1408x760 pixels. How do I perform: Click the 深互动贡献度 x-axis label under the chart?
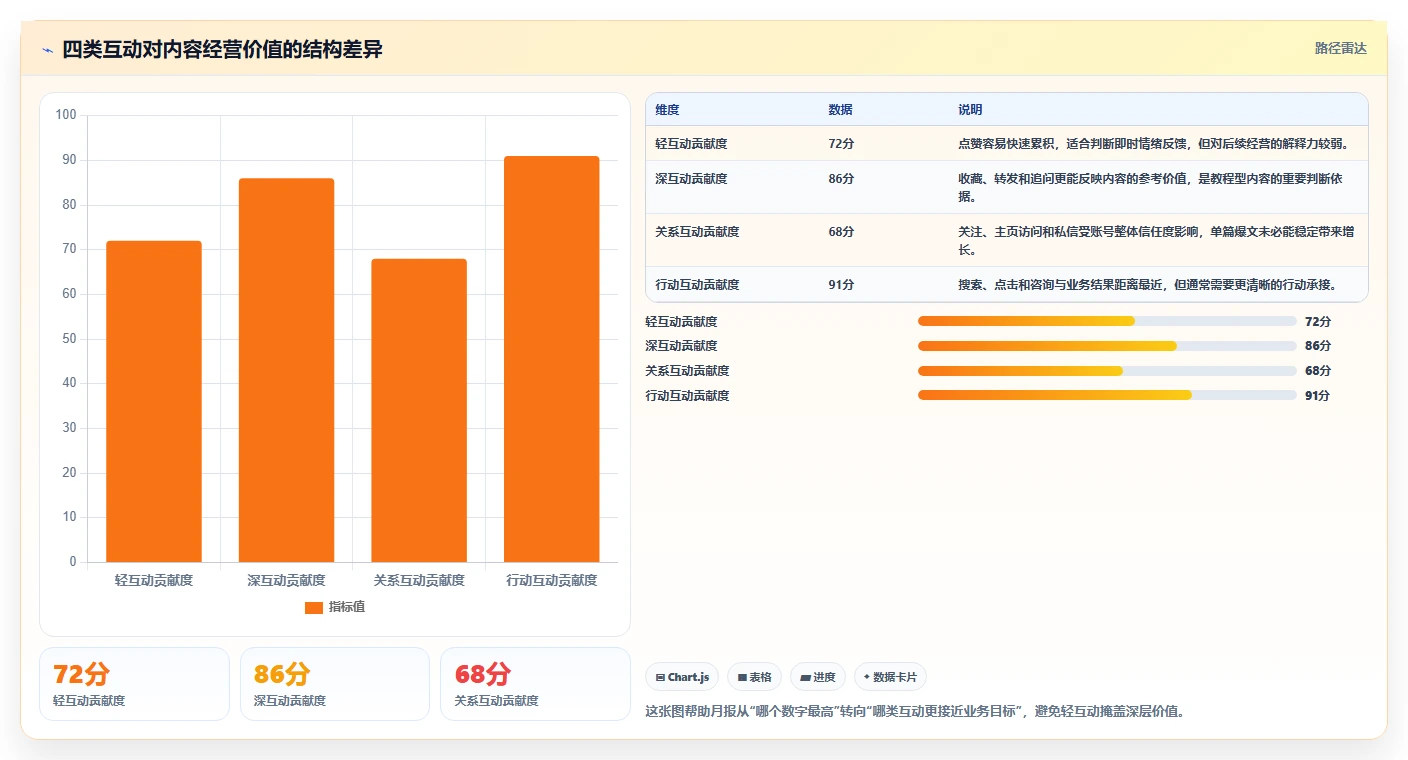click(x=286, y=580)
